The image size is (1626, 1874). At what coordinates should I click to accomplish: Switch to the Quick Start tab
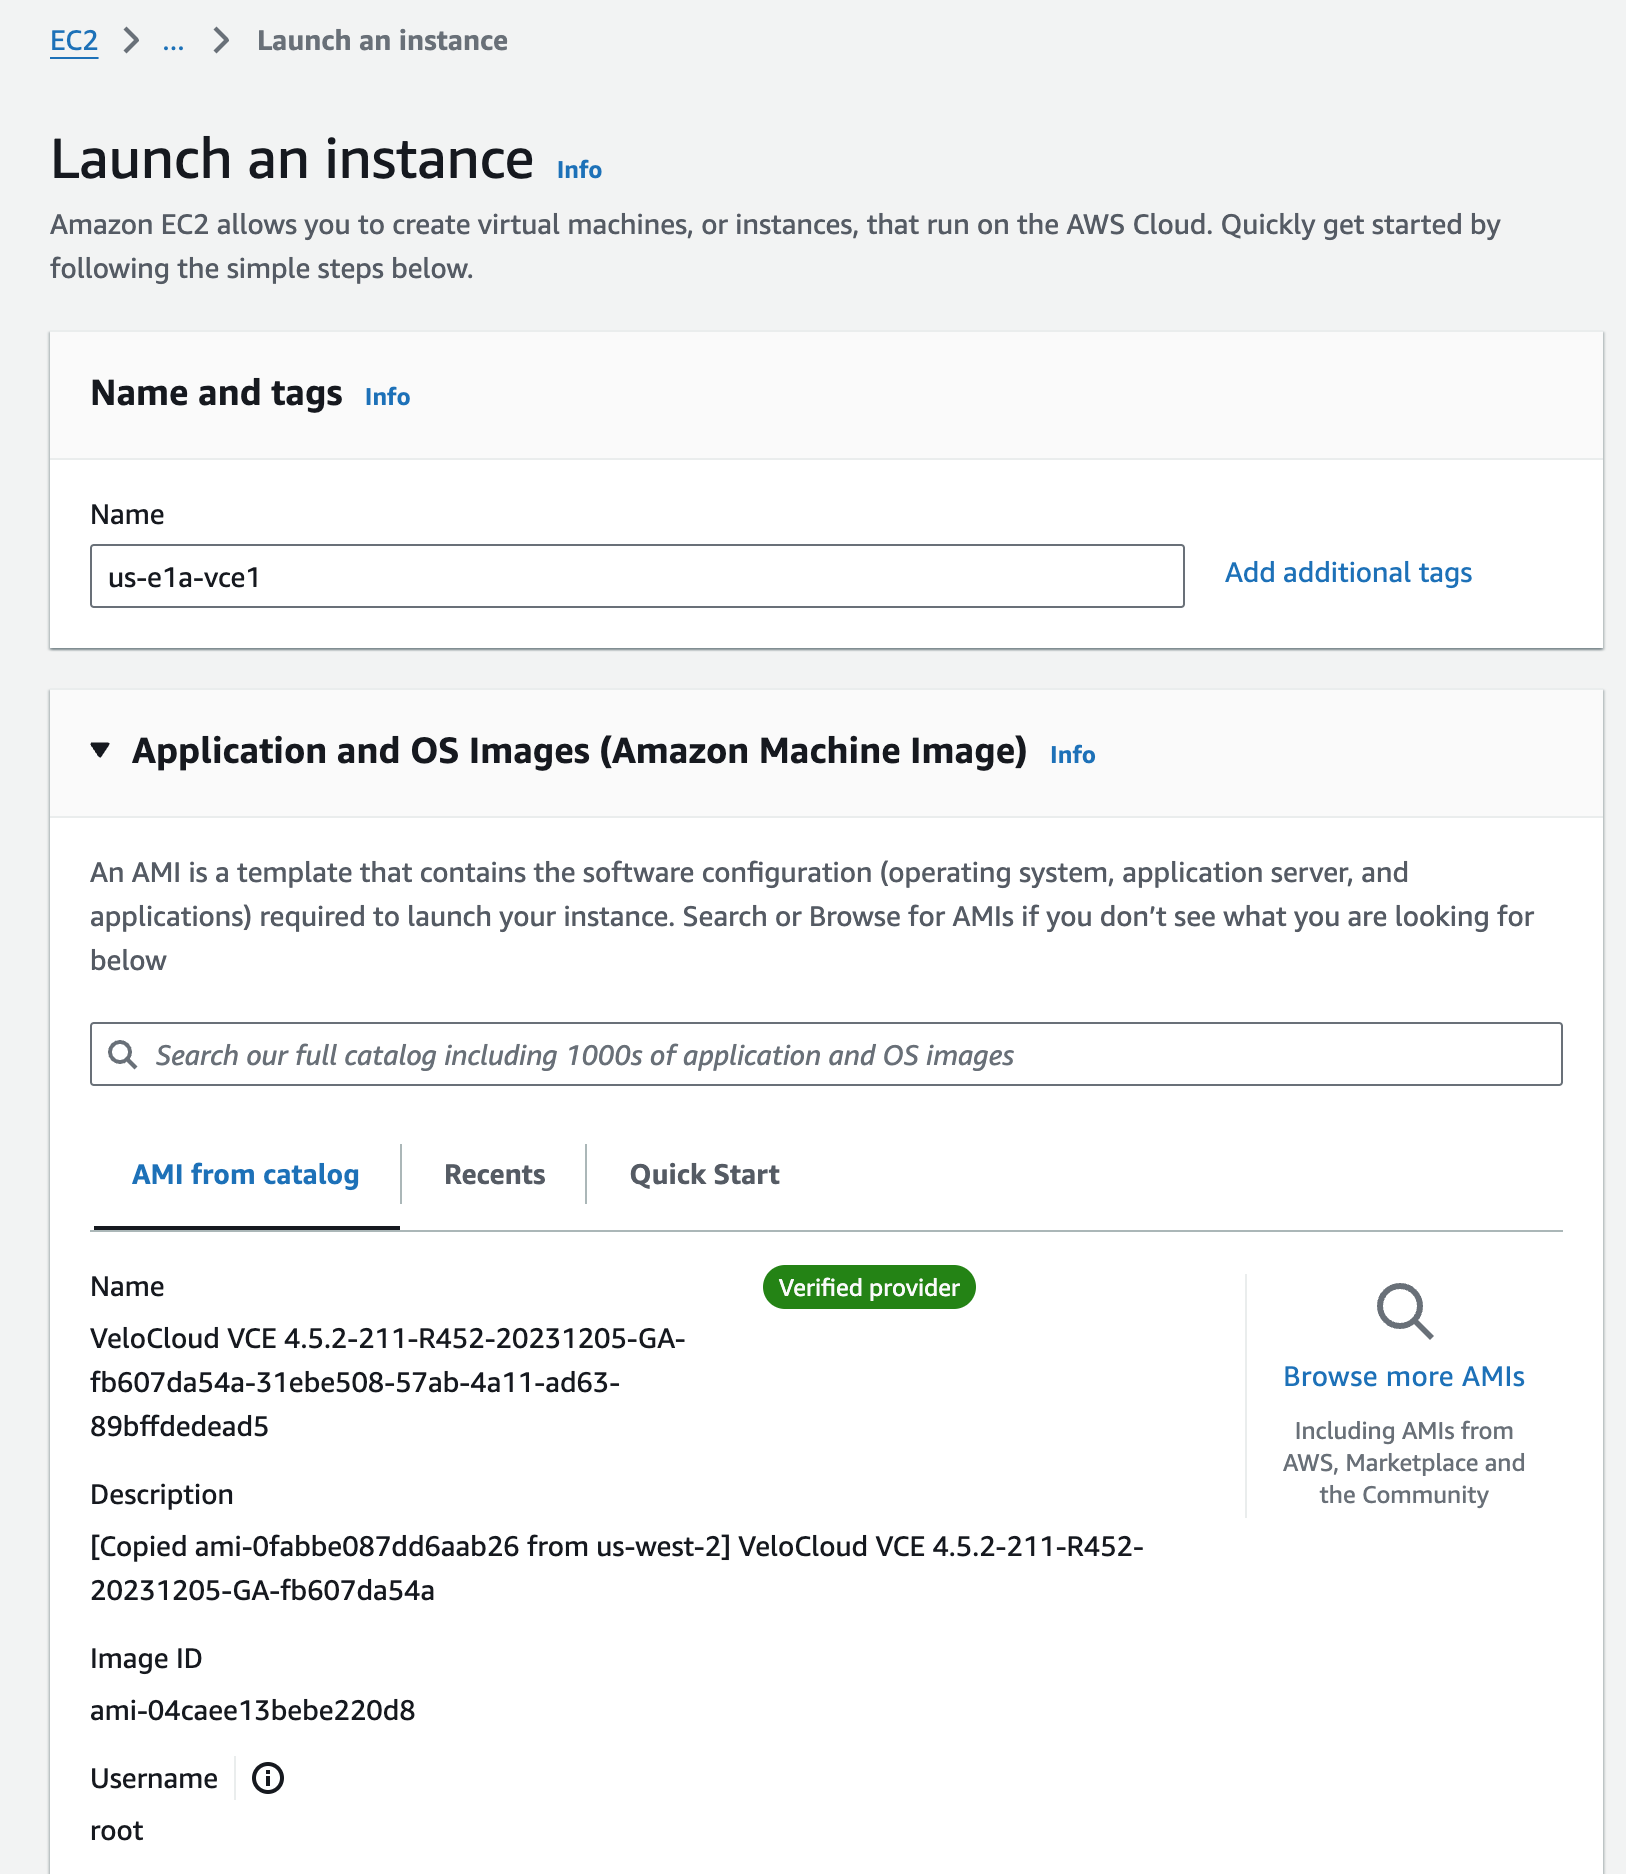[x=704, y=1174]
